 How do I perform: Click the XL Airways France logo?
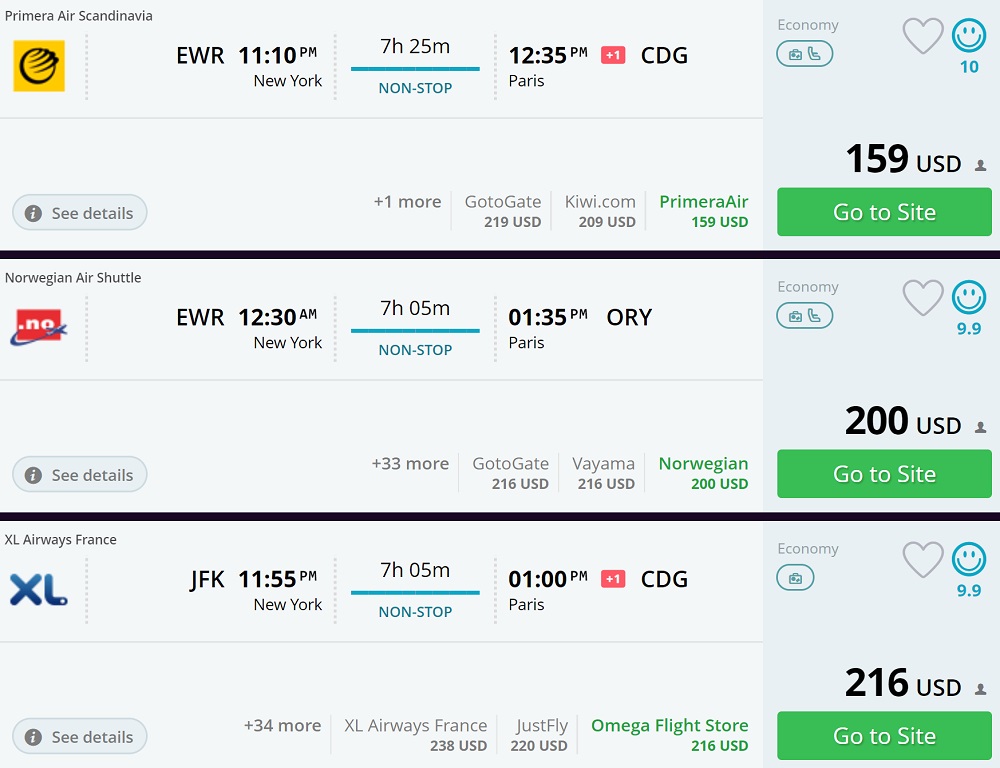(x=39, y=590)
